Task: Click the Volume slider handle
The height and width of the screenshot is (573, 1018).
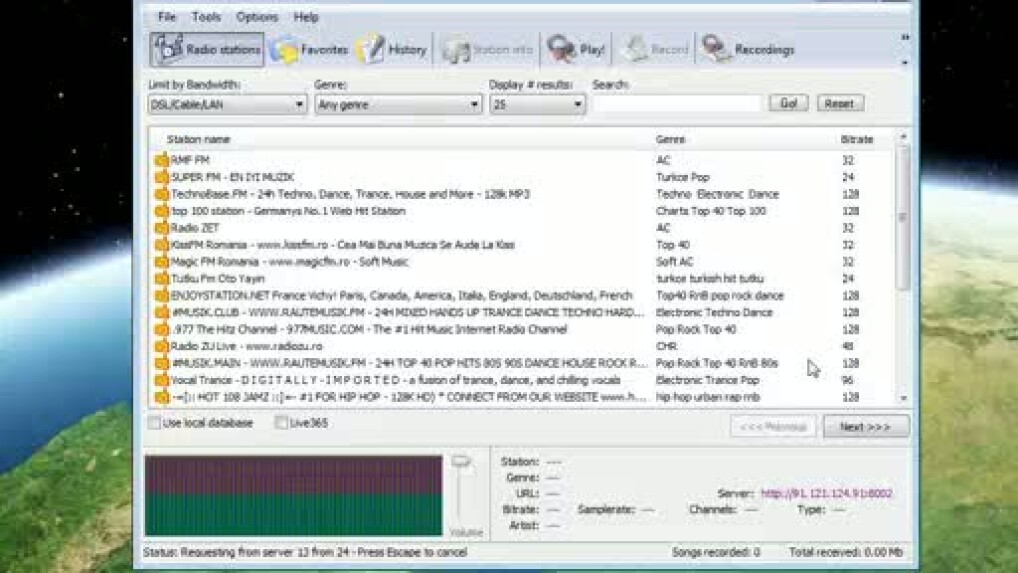Action: (x=461, y=462)
